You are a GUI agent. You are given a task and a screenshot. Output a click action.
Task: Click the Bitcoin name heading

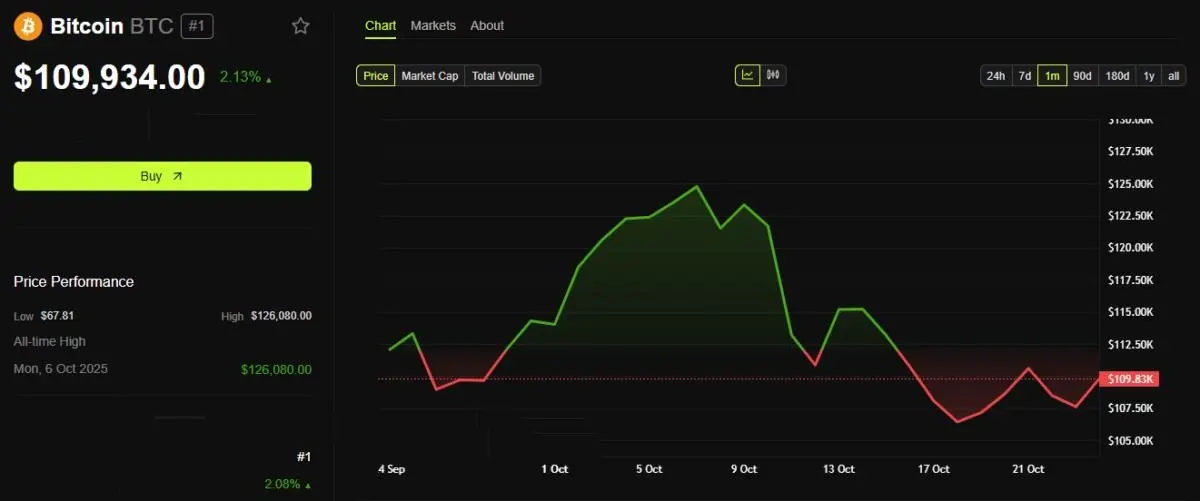[x=87, y=27]
